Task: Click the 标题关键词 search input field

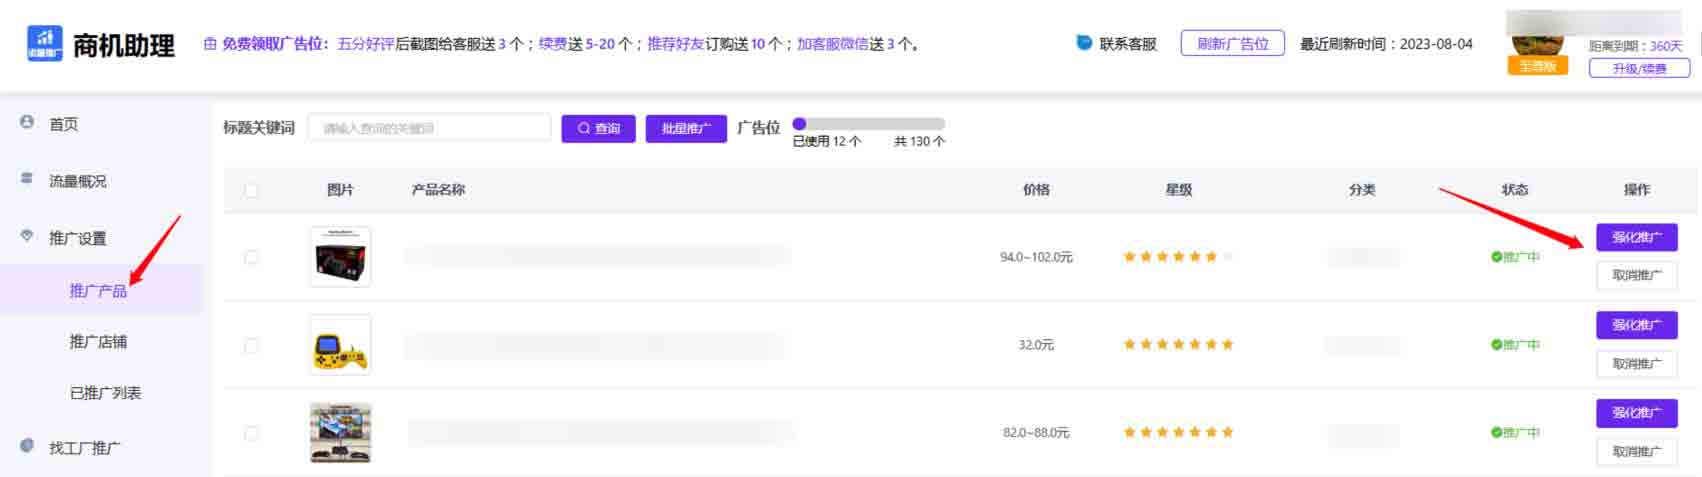Action: pyautogui.click(x=429, y=128)
